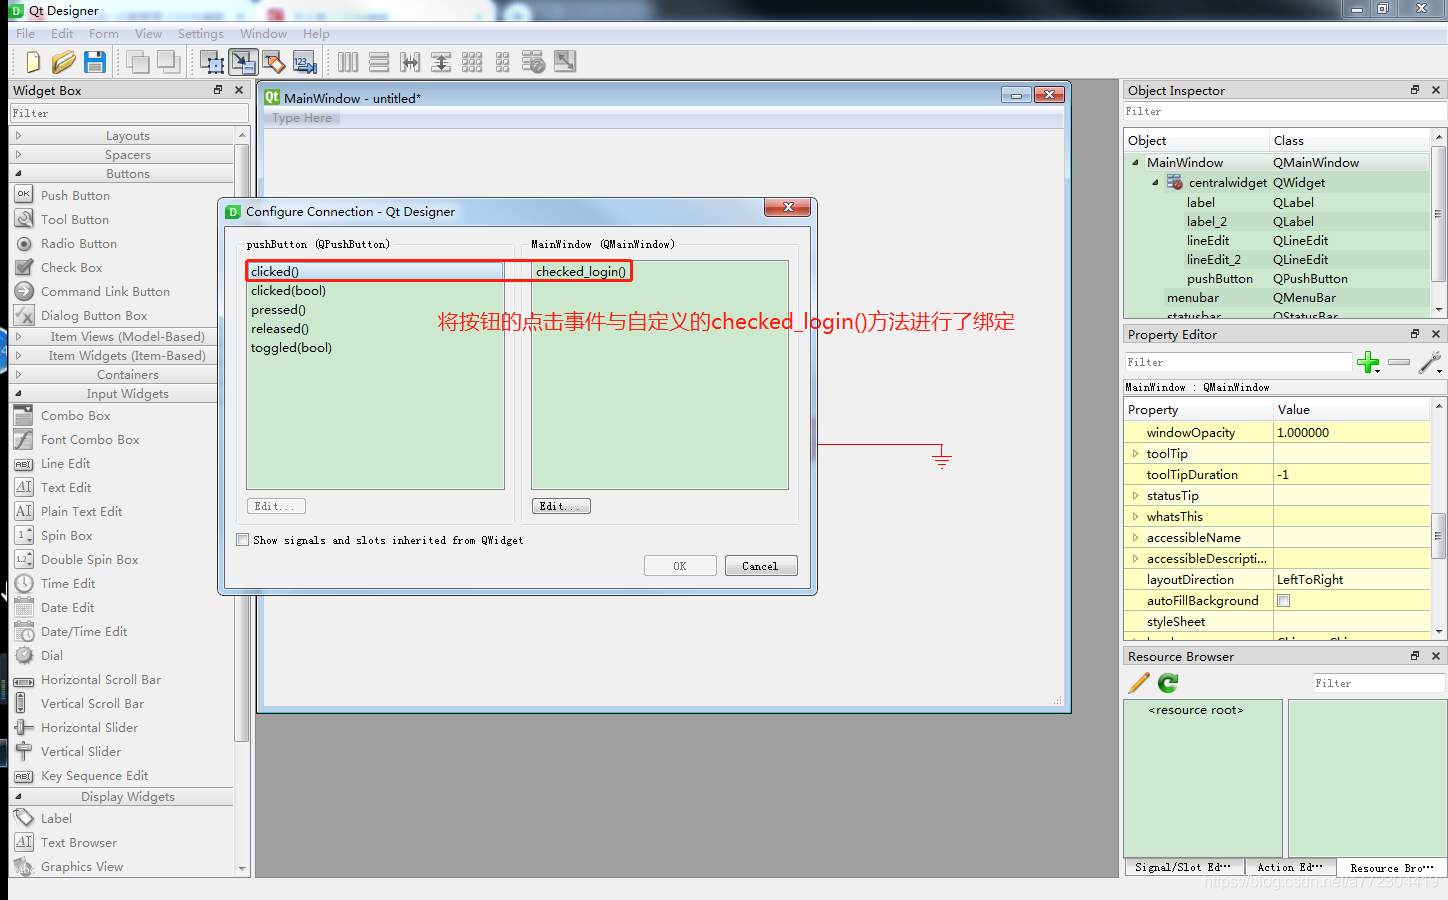The image size is (1448, 900).
Task: Click the Cancel button in Configure Connection
Action: click(760, 566)
